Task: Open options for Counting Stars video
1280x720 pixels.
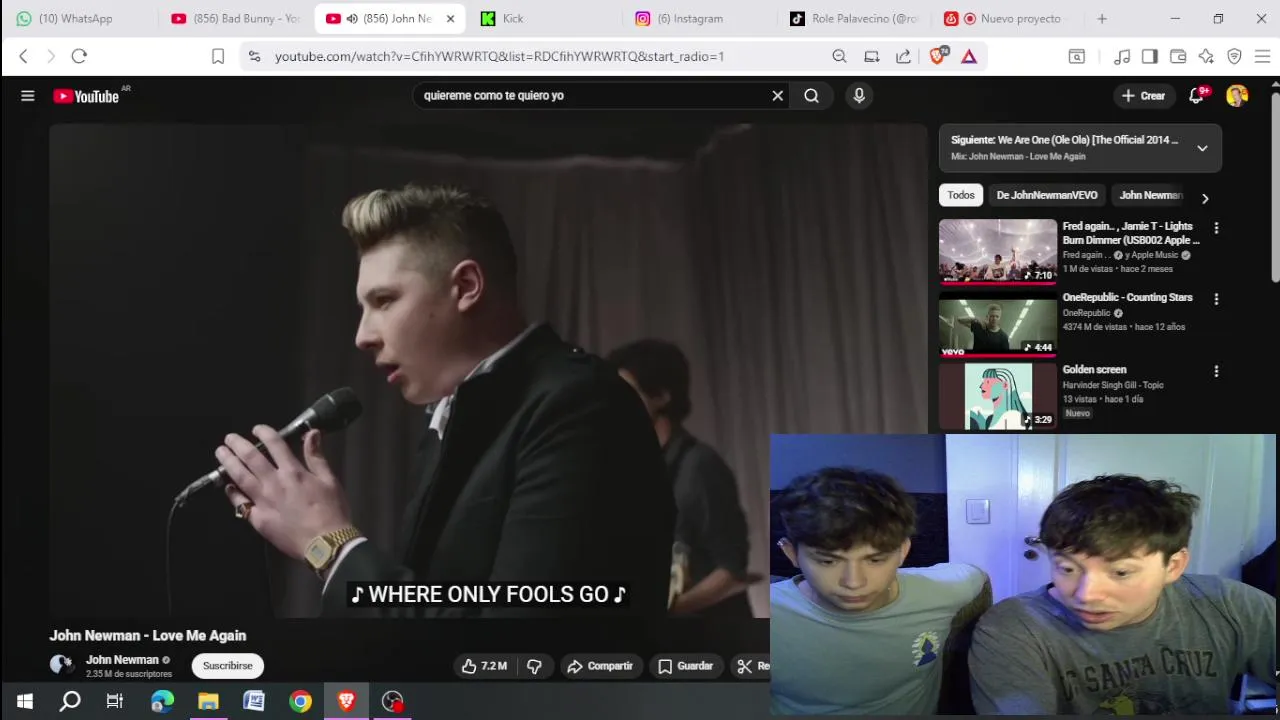Action: coord(1216,299)
